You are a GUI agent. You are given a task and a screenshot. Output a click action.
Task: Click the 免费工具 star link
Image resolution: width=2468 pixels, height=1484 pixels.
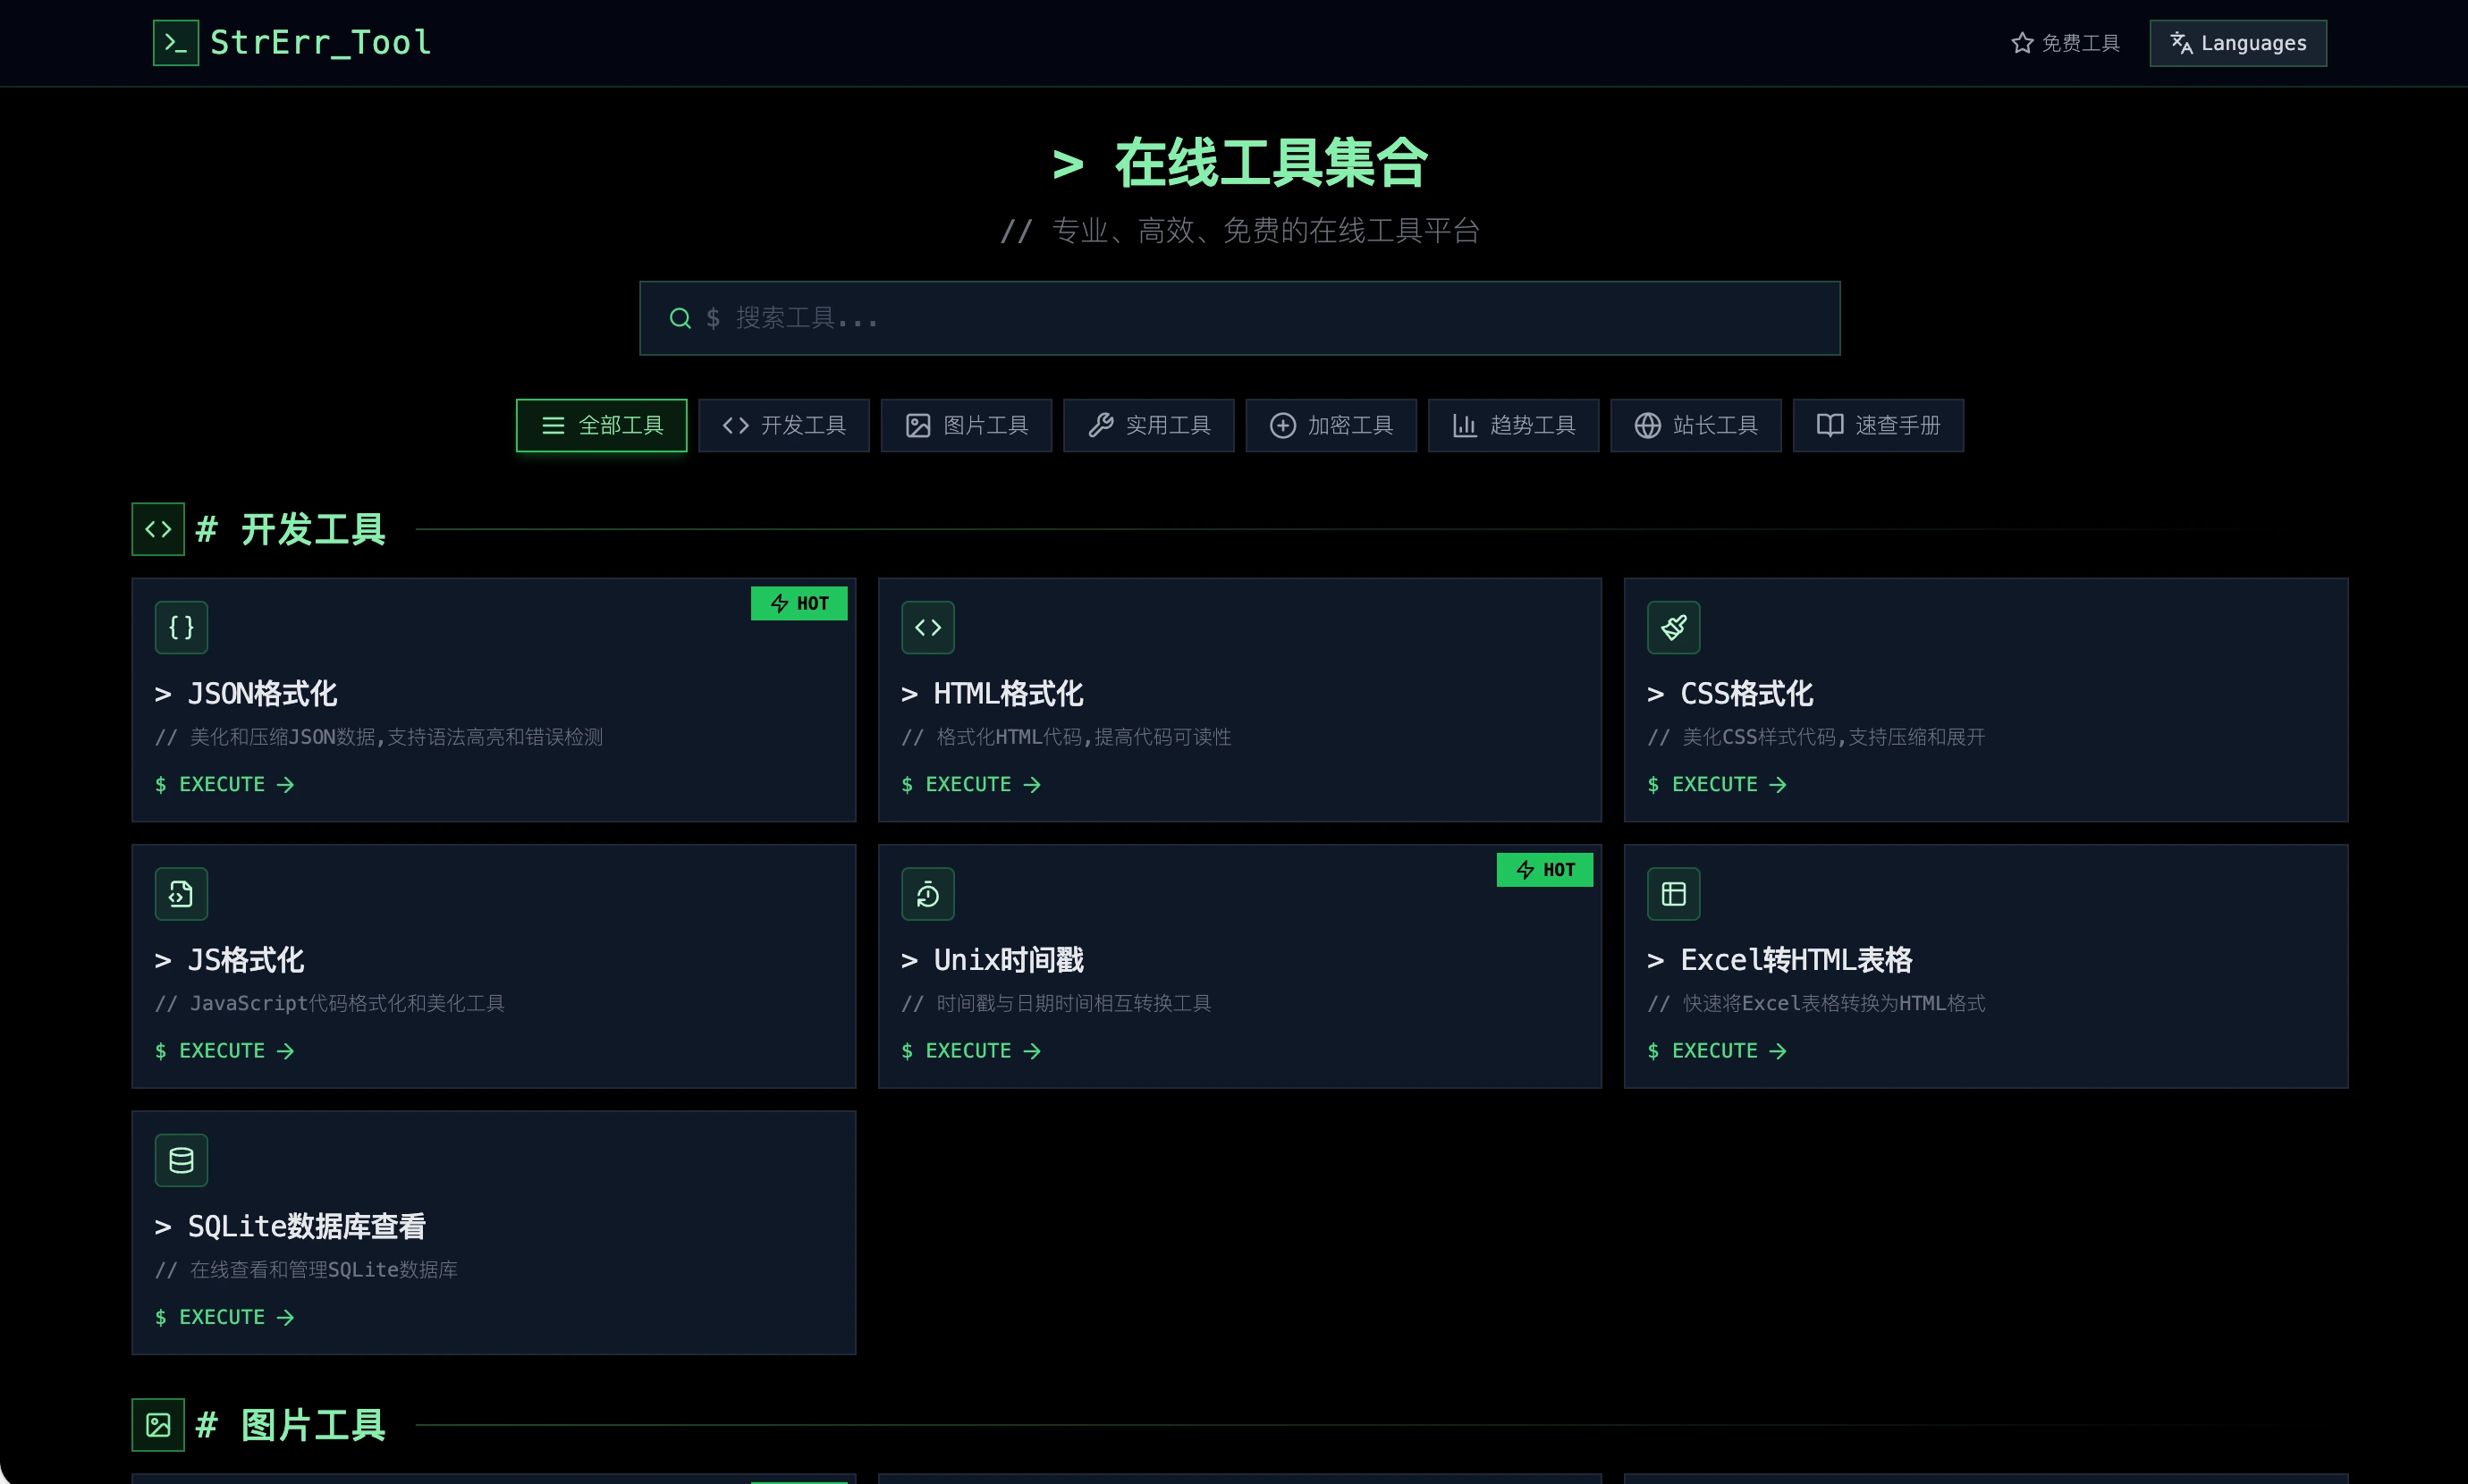pyautogui.click(x=2065, y=43)
